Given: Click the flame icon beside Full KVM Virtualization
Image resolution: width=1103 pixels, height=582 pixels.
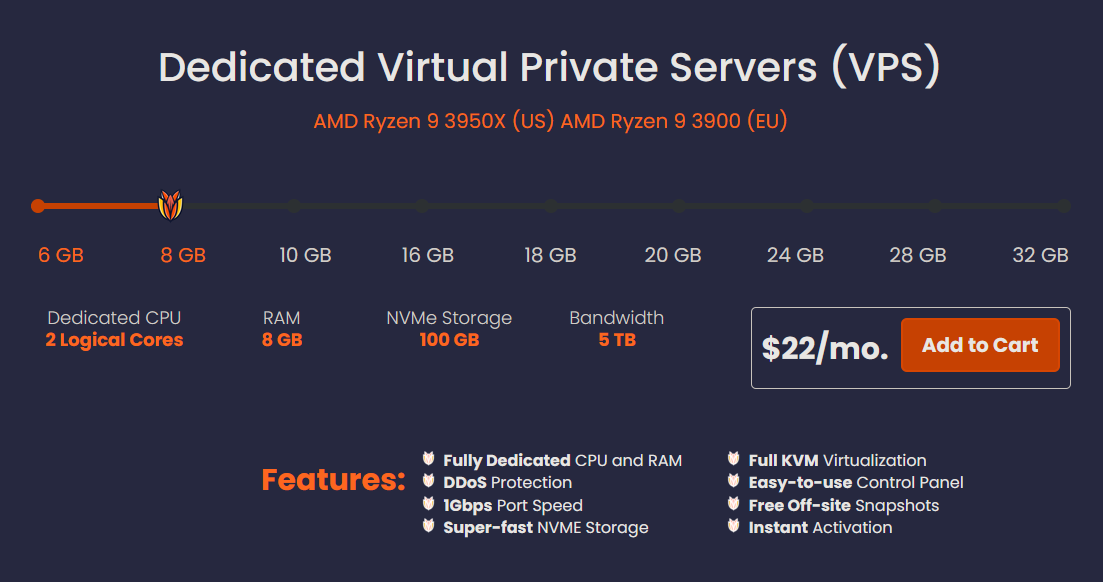Looking at the screenshot, I should [734, 460].
